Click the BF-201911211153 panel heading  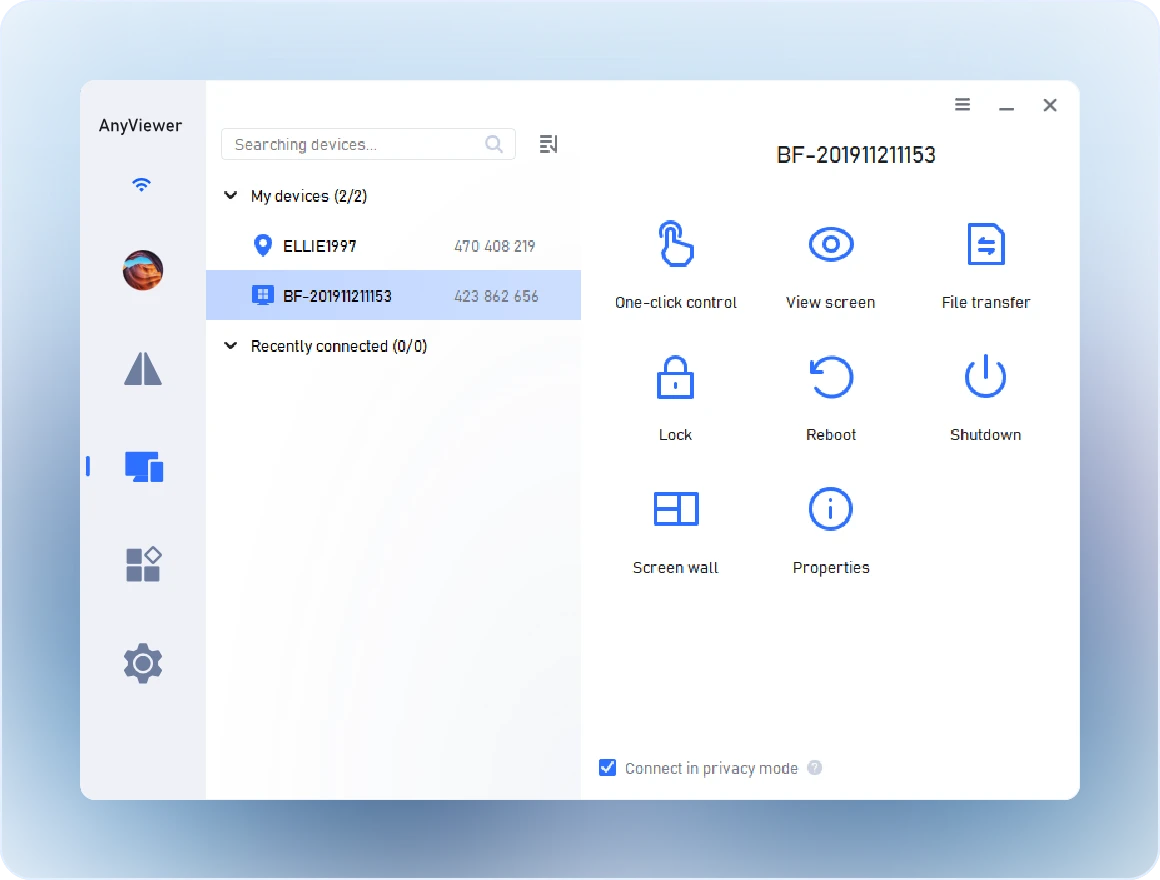pos(856,155)
